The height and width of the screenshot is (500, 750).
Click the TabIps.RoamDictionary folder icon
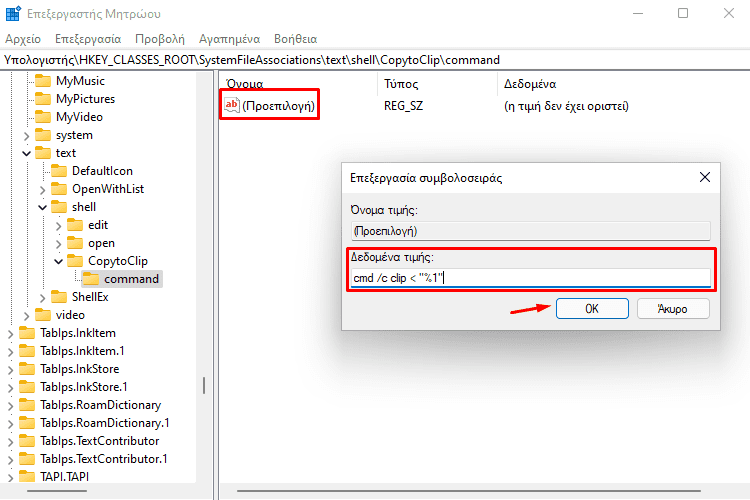(27, 405)
